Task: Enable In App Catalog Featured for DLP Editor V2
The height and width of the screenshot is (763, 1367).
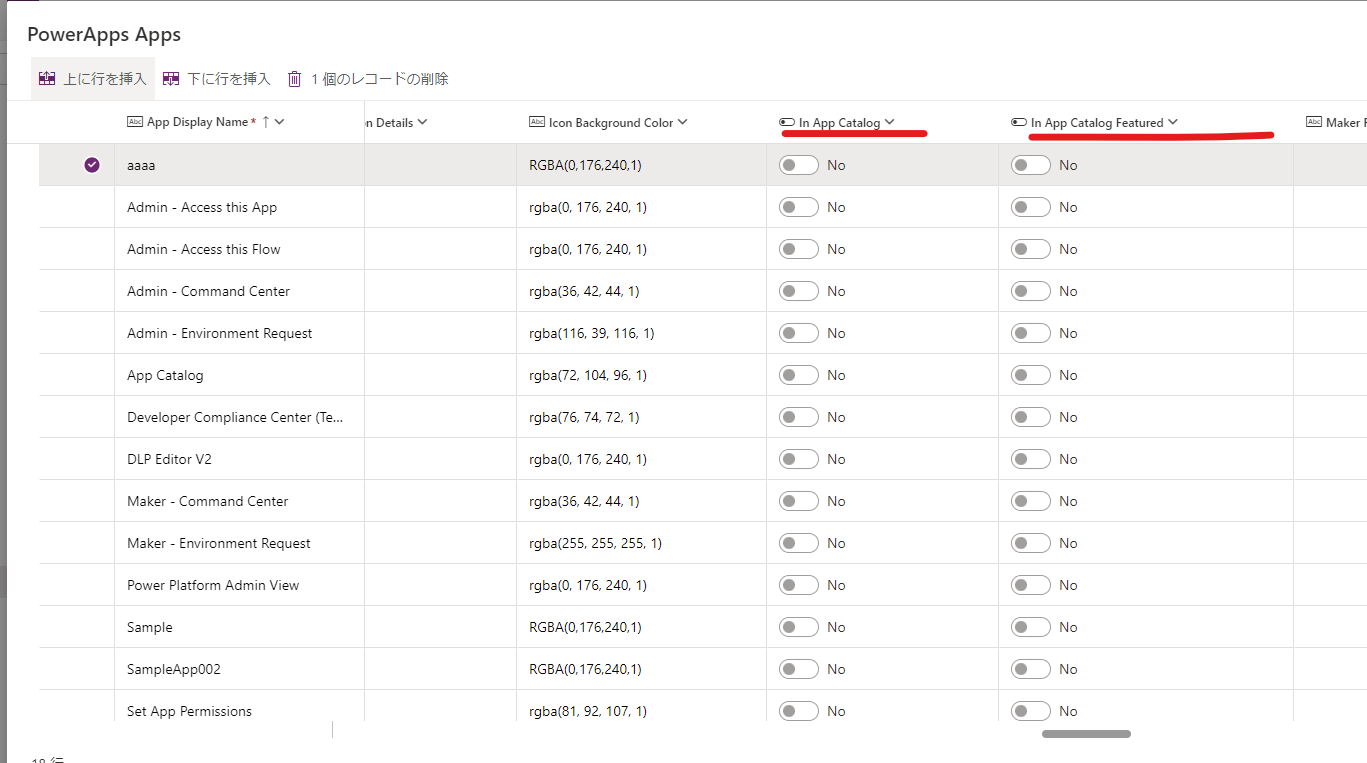Action: [x=1031, y=459]
